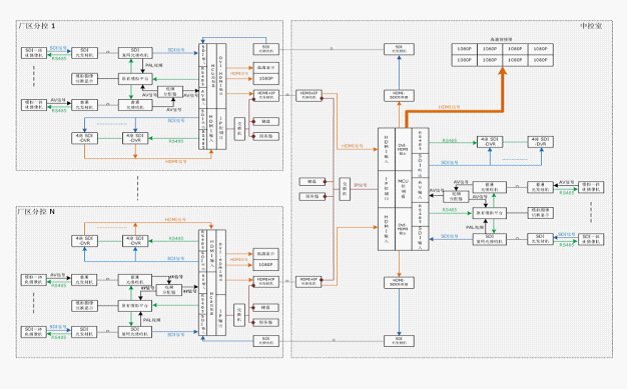
Task: Click the HDMI+IP optical box in 分控 1
Action: pyautogui.click(x=266, y=95)
